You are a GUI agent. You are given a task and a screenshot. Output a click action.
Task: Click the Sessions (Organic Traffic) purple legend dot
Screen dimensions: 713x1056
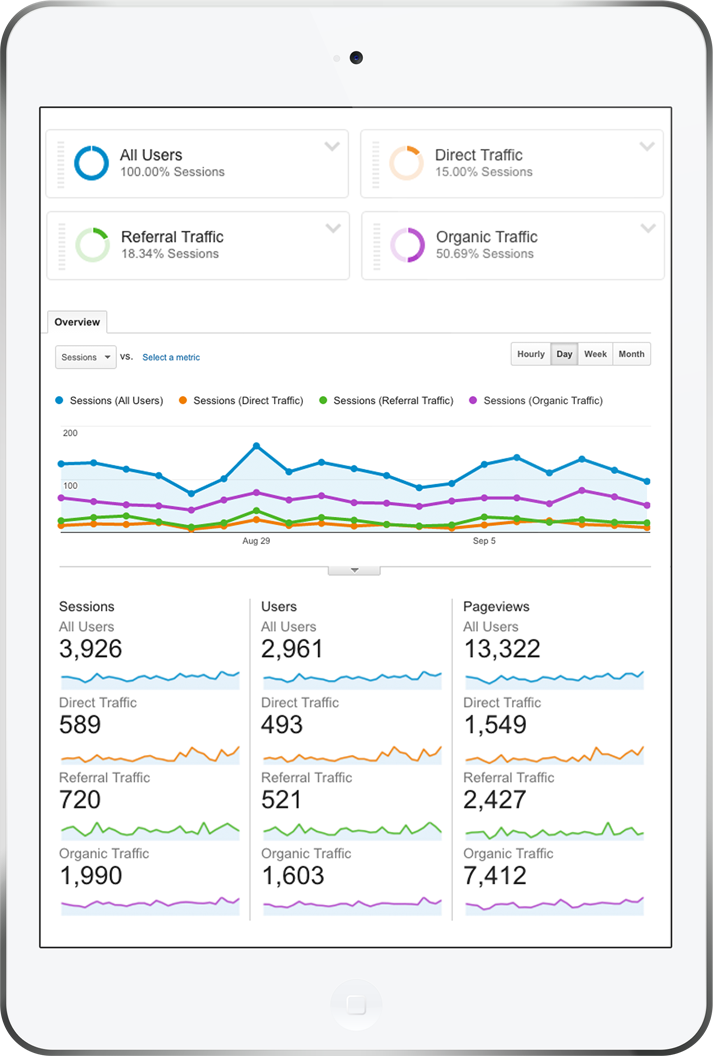[x=475, y=400]
